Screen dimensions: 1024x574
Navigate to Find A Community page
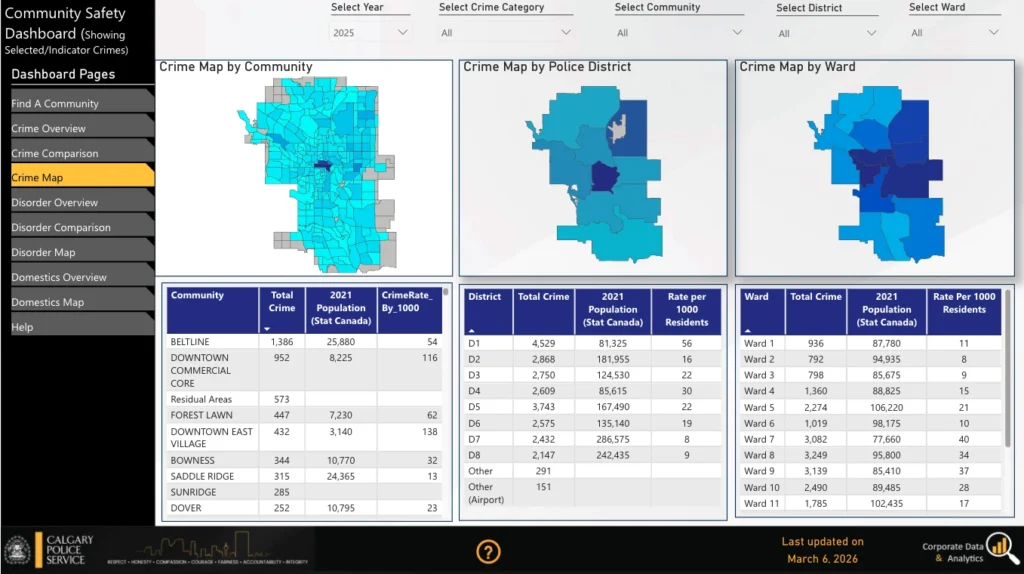pyautogui.click(x=78, y=104)
